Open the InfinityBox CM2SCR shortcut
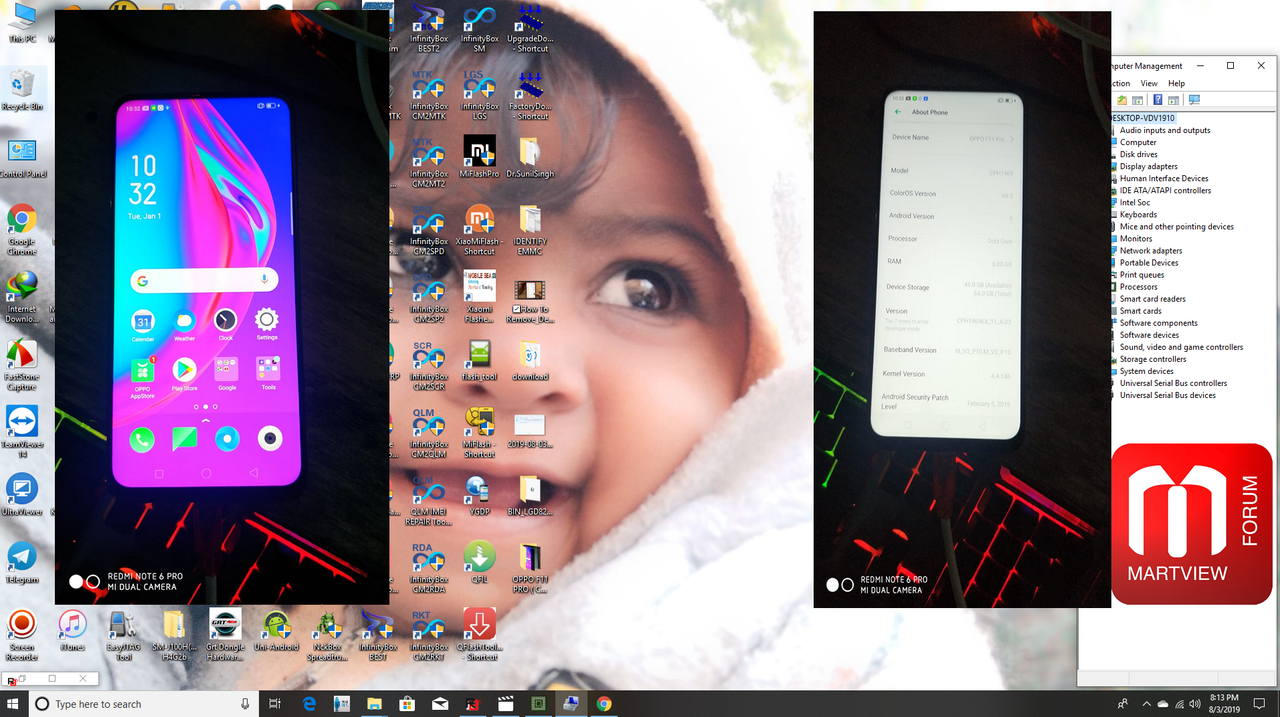This screenshot has height=717, width=1280. (429, 366)
